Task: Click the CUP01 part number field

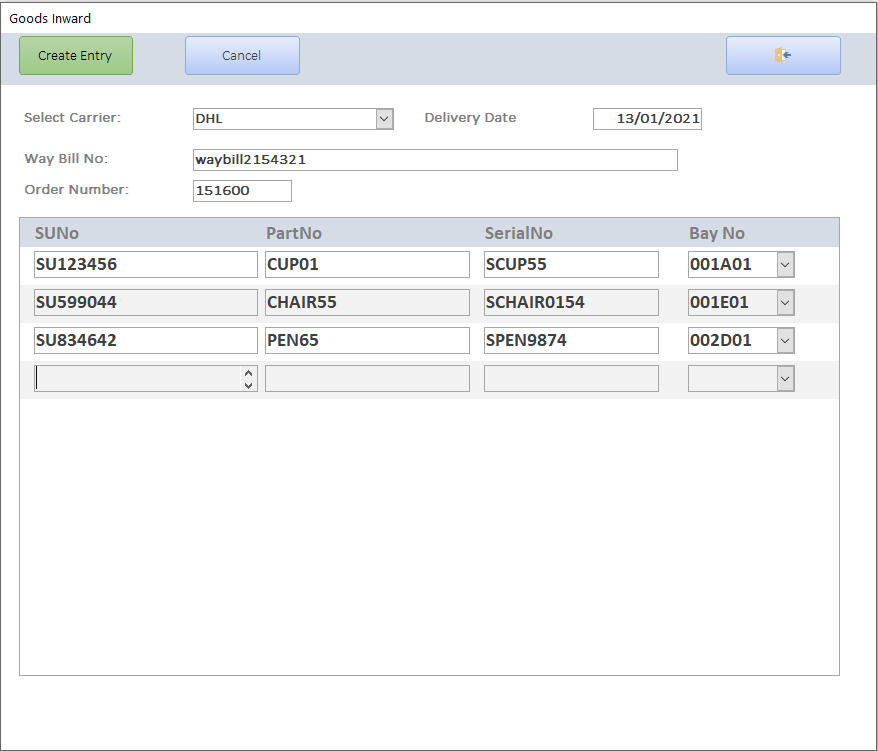Action: (x=367, y=265)
